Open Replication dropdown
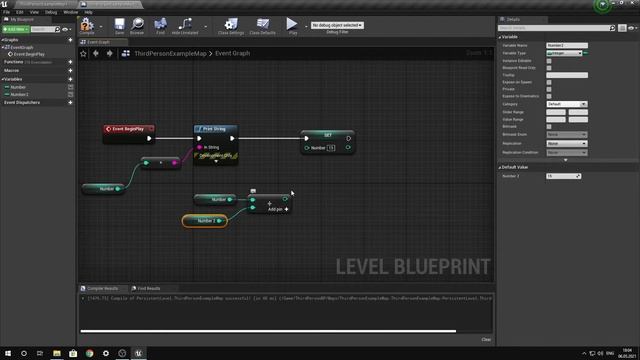 (567, 144)
